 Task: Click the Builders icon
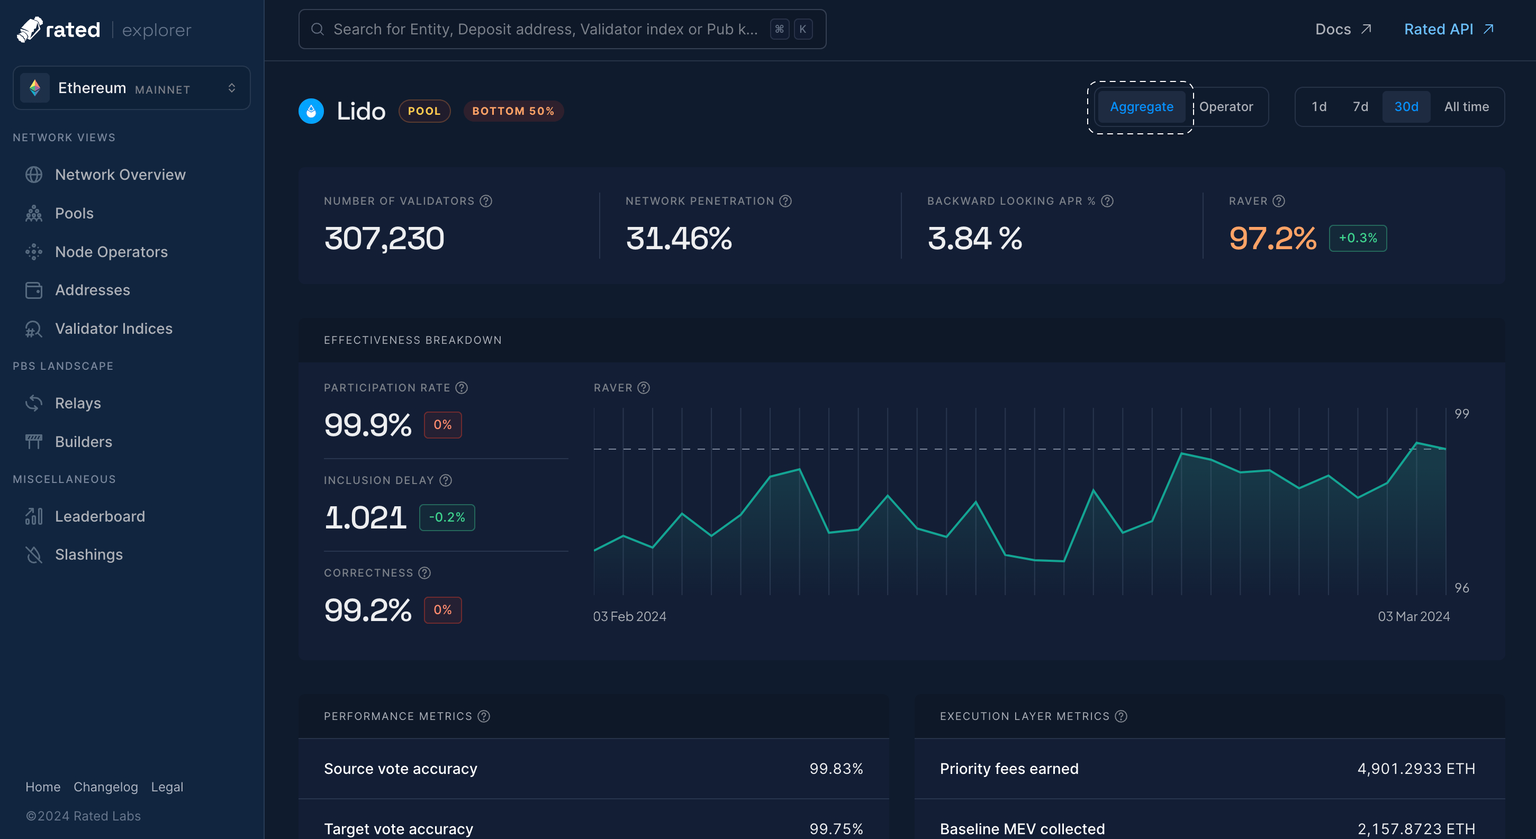click(34, 442)
